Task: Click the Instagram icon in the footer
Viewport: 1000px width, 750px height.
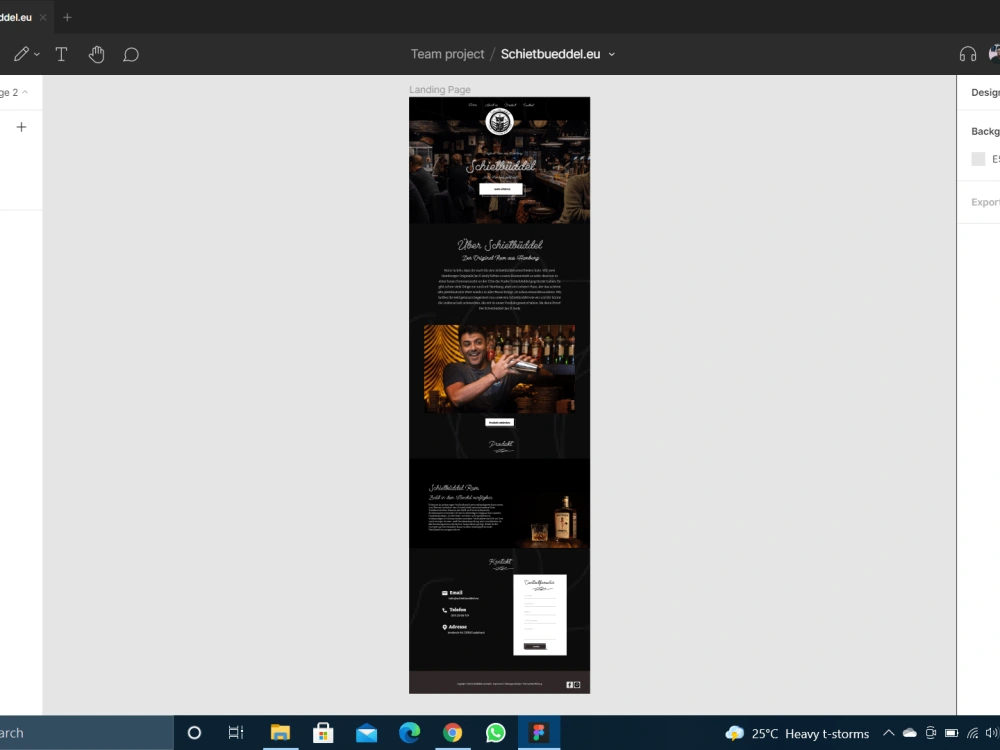Action: 577,684
